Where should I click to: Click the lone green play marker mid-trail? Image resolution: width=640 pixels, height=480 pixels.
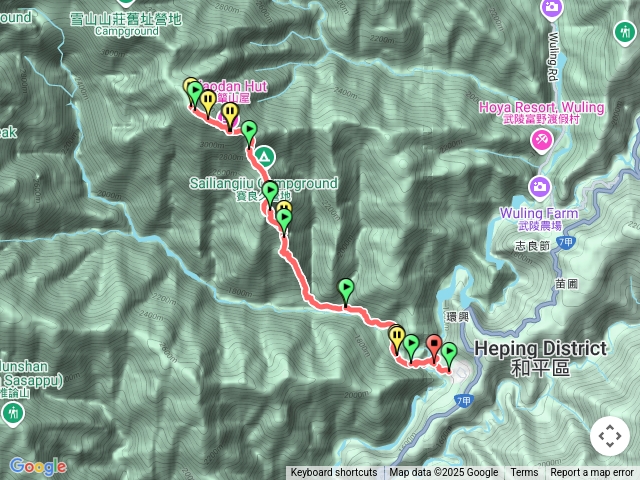346,291
